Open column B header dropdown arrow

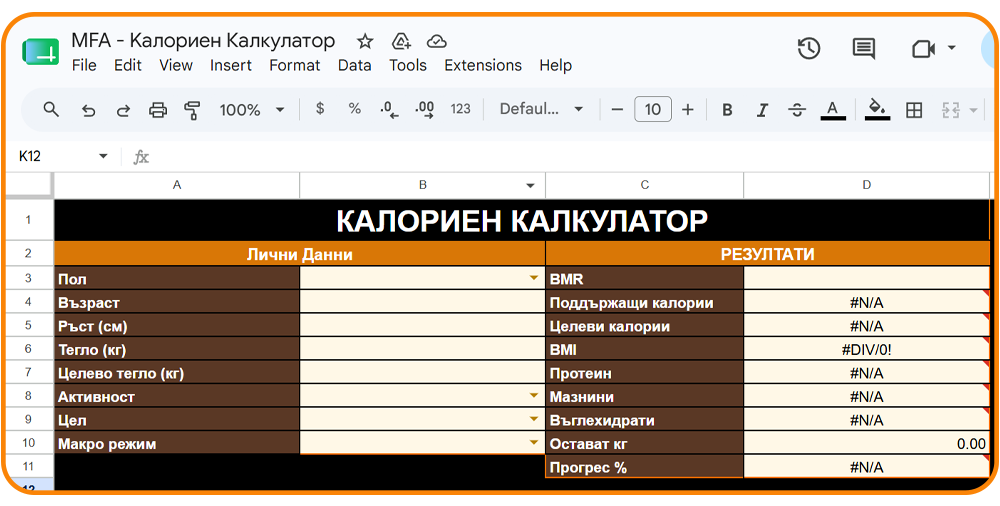click(530, 186)
